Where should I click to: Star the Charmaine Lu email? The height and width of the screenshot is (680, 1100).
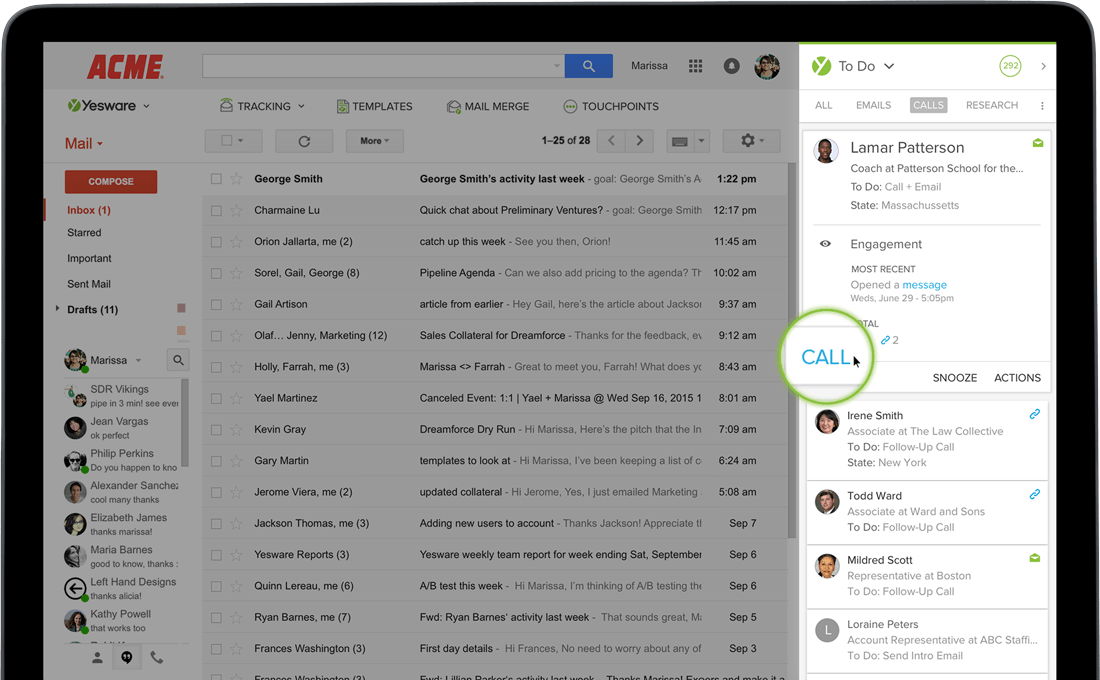point(236,211)
